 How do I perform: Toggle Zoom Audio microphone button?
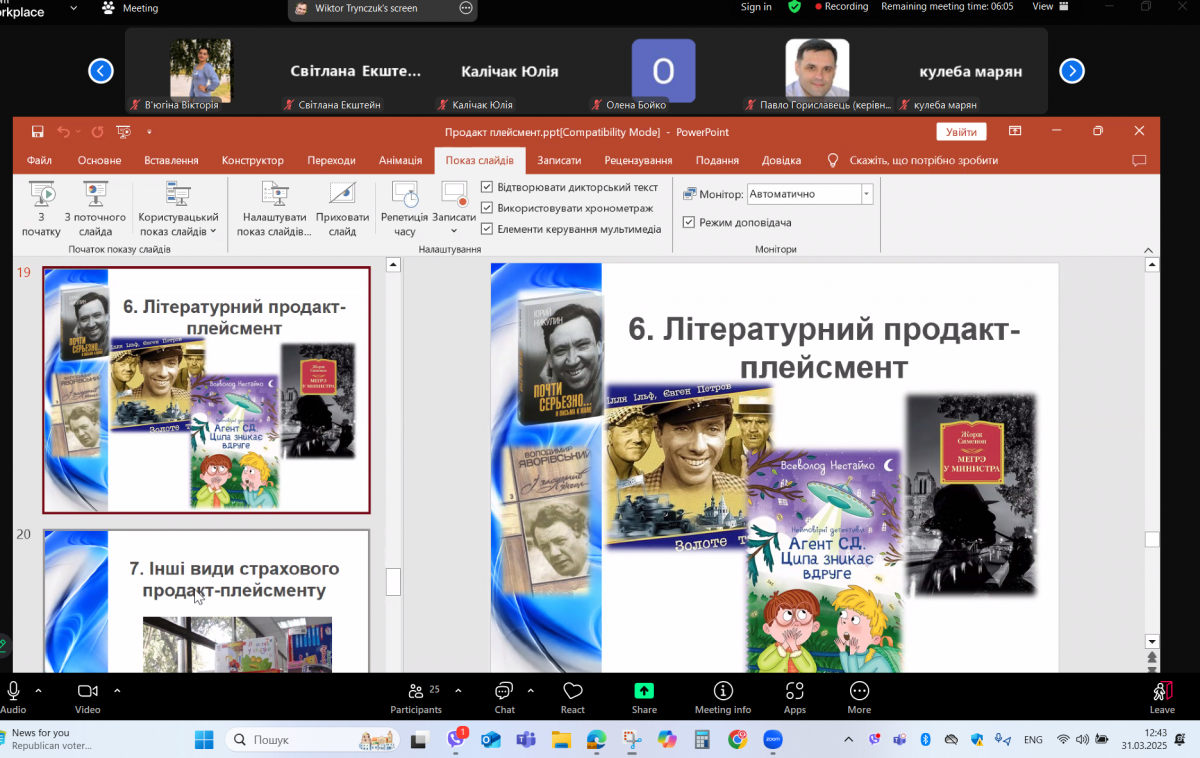tap(13, 696)
